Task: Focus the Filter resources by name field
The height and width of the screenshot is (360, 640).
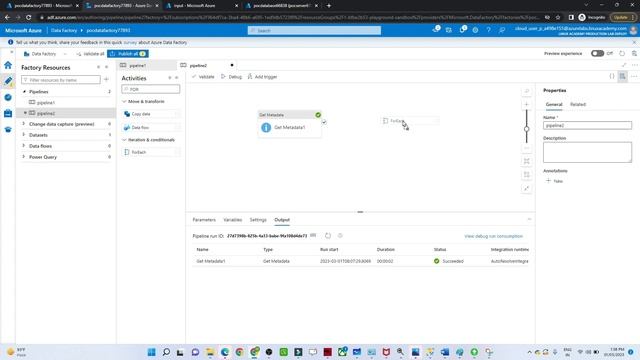Action: (61, 80)
